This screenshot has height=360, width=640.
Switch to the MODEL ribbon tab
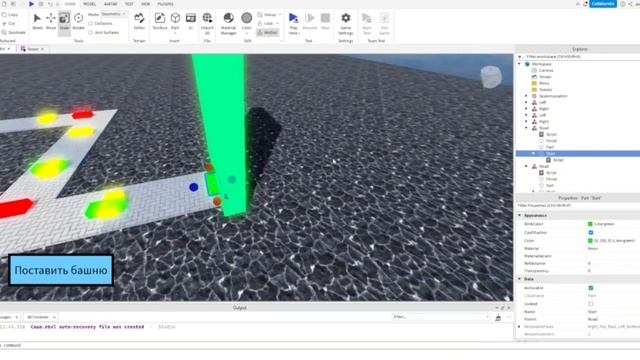point(89,4)
